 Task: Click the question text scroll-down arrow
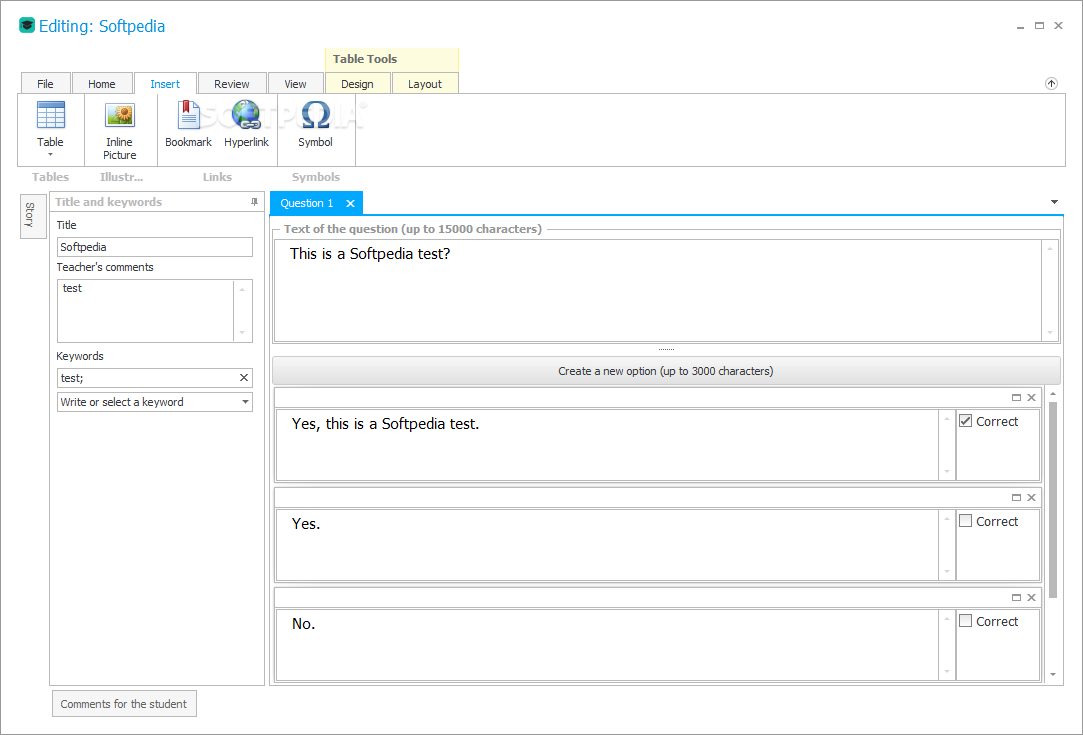point(1050,332)
